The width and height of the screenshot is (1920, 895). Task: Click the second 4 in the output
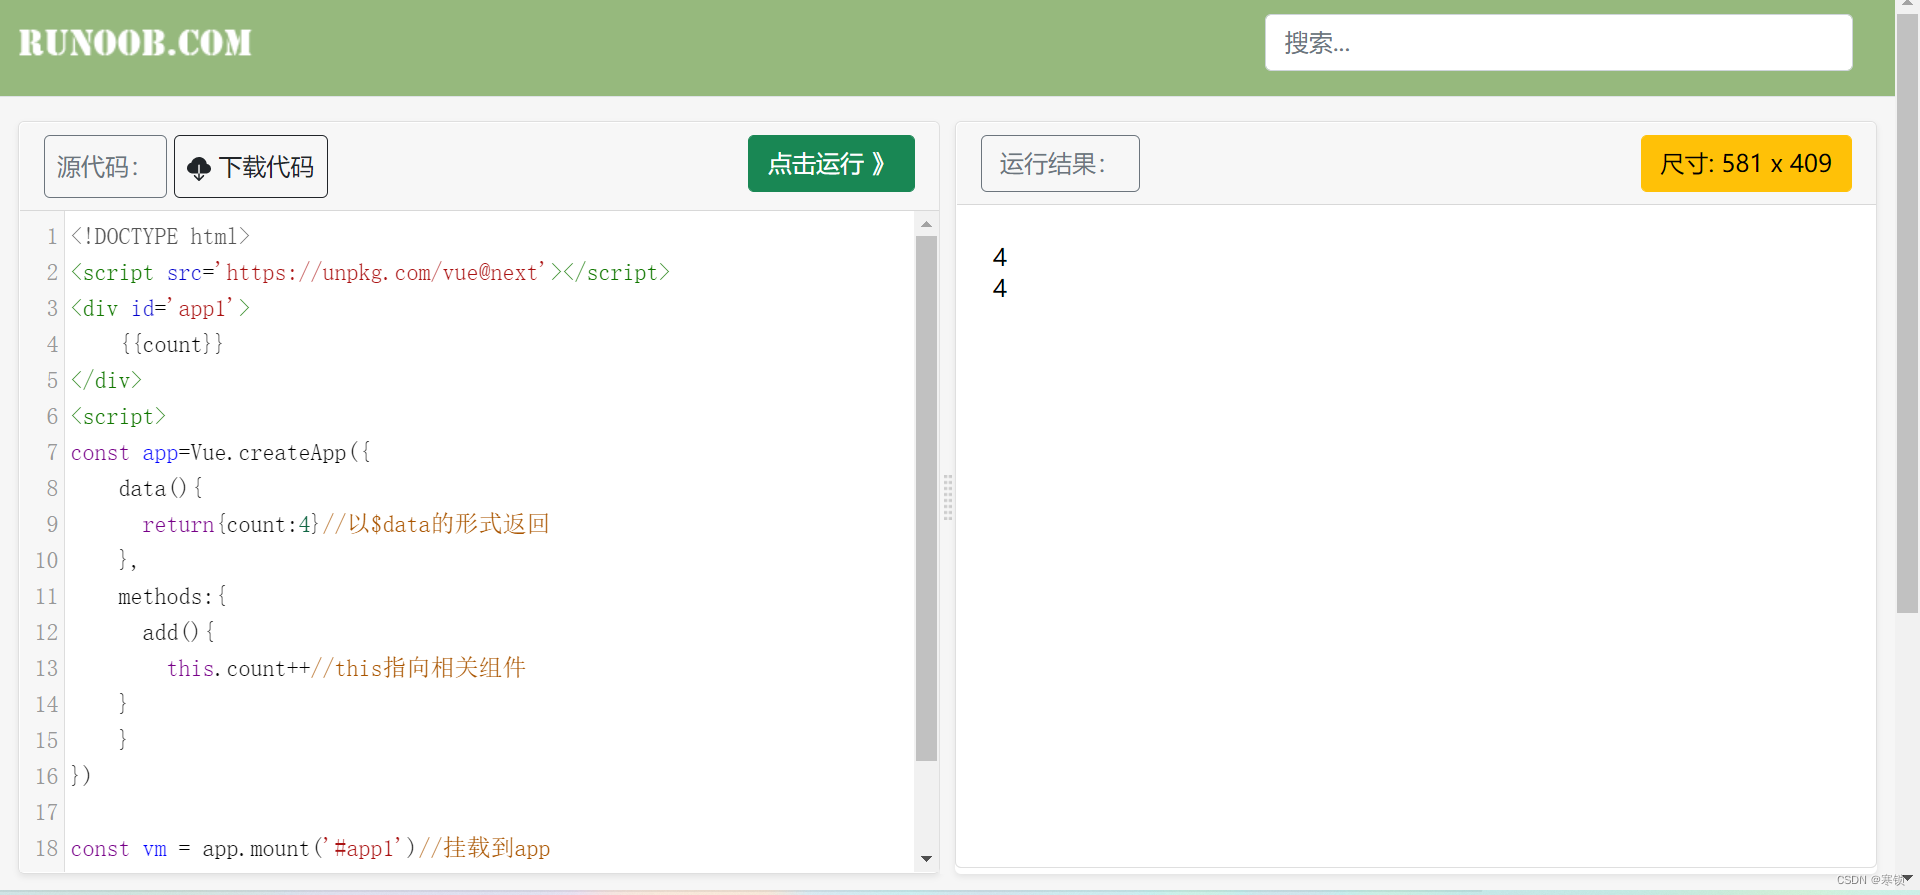coord(1000,289)
